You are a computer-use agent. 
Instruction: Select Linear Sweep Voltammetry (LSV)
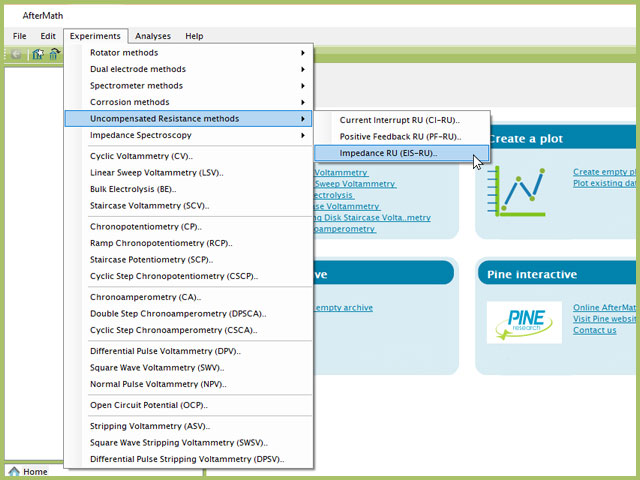(189, 173)
